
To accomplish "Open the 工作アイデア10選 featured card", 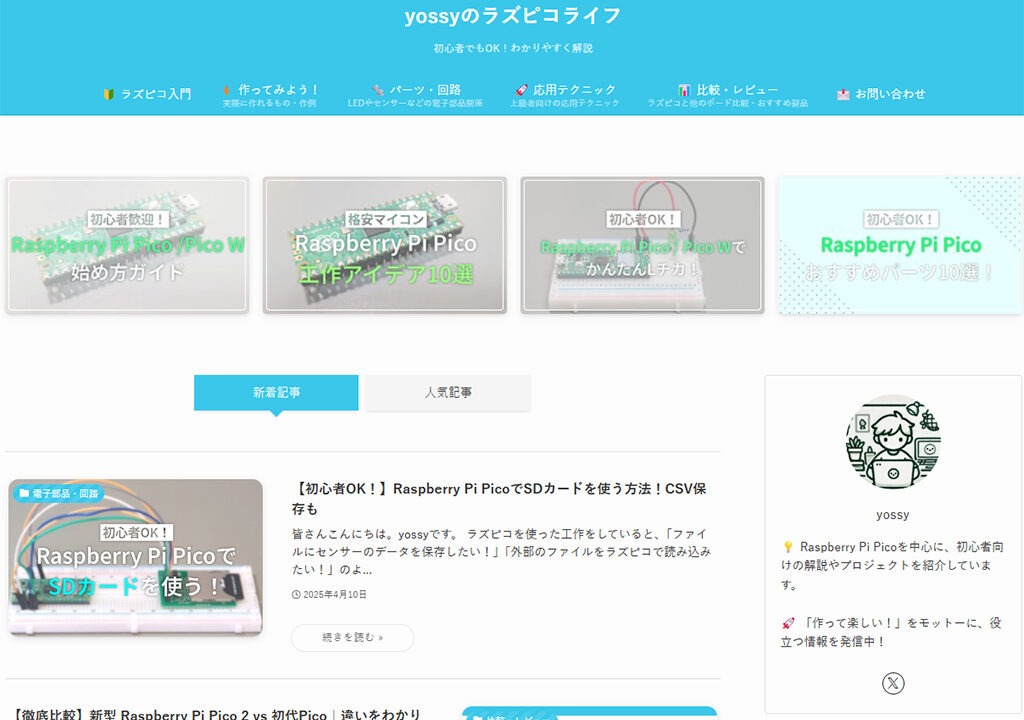I will tap(385, 245).
